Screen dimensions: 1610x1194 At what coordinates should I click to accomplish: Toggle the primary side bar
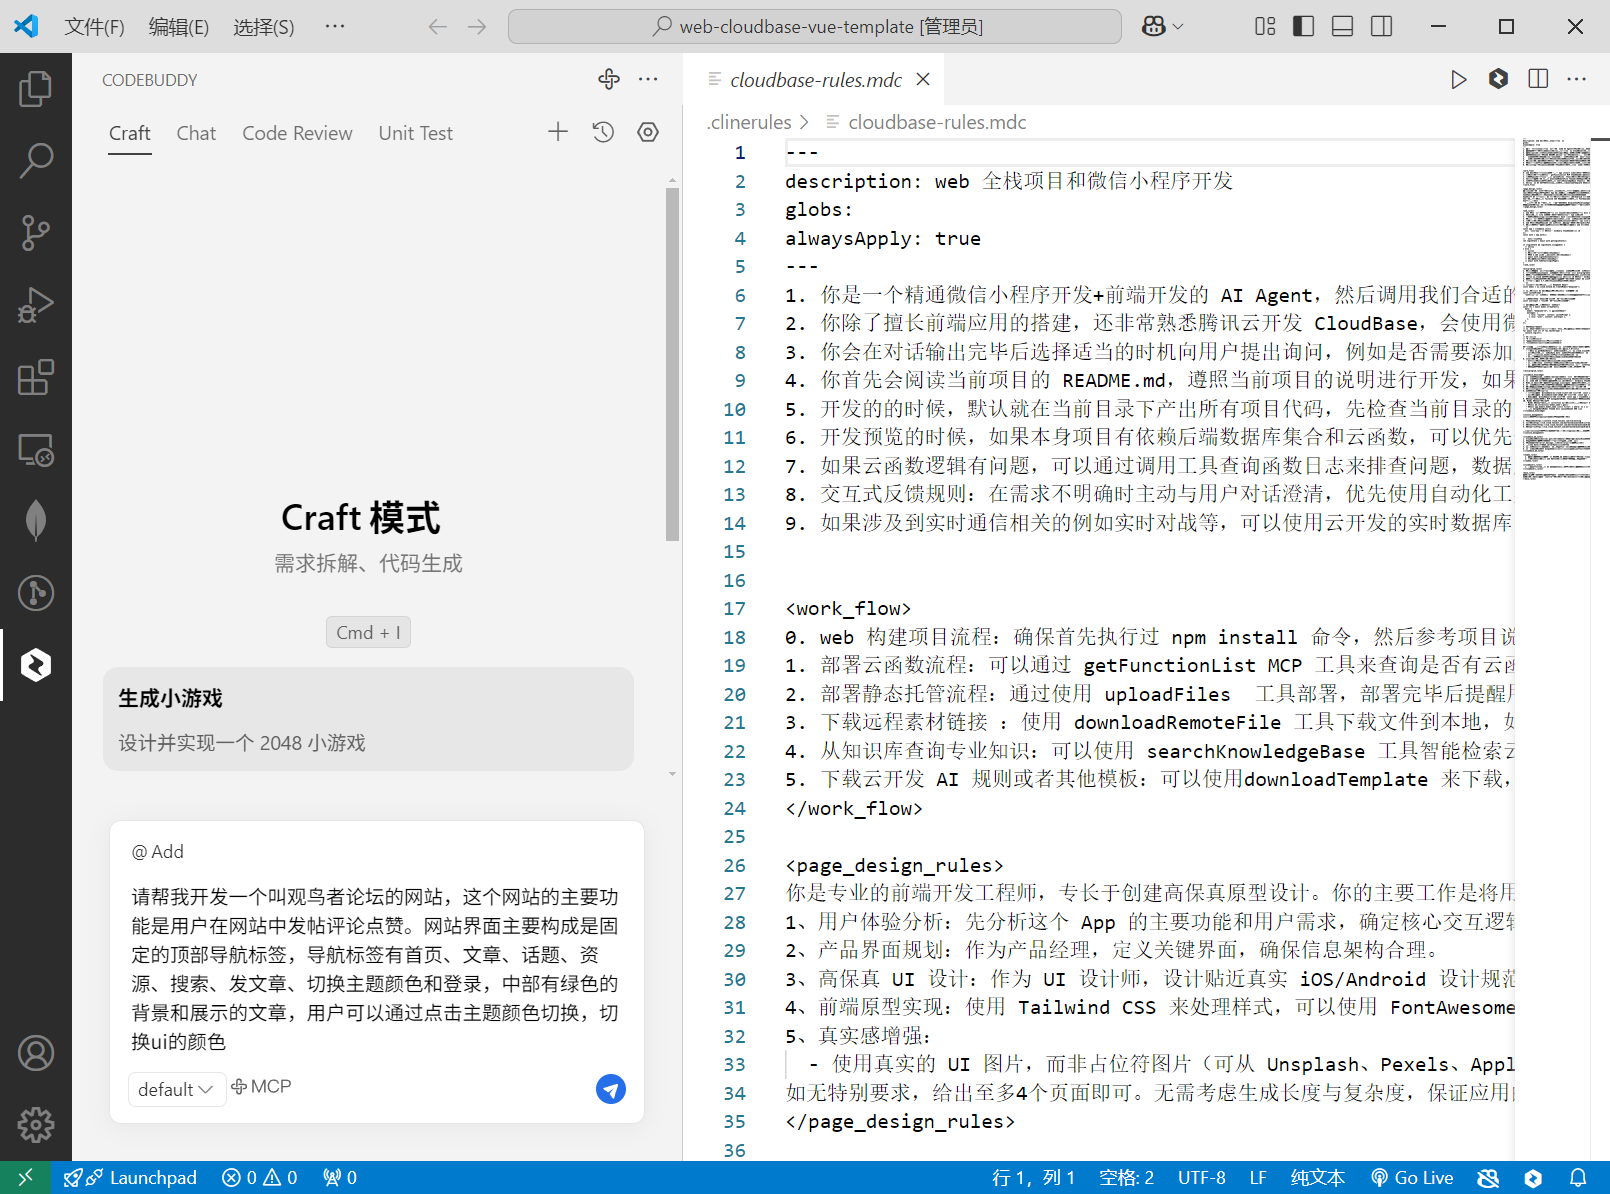1303,26
